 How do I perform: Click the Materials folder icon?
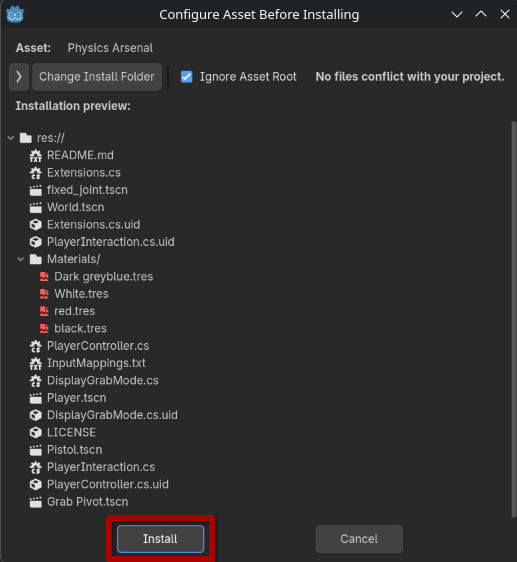(35, 259)
